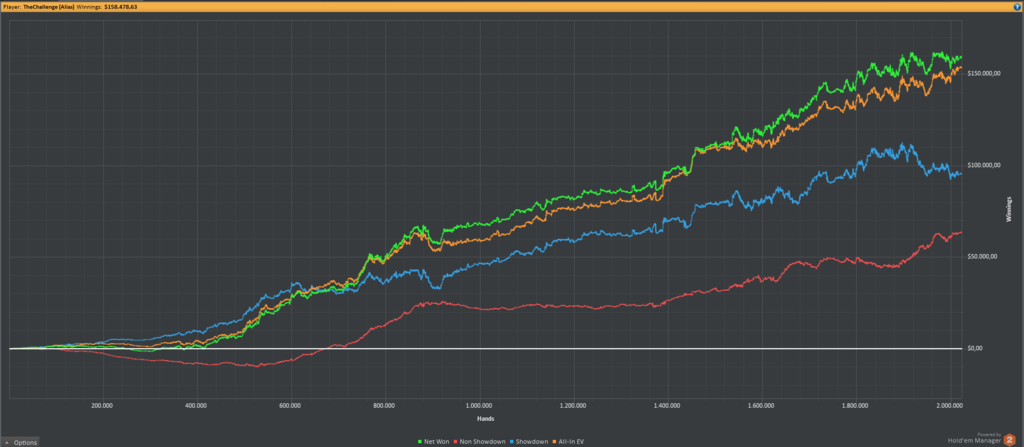Click the $100.000,00 winnings axis label

[983, 165]
